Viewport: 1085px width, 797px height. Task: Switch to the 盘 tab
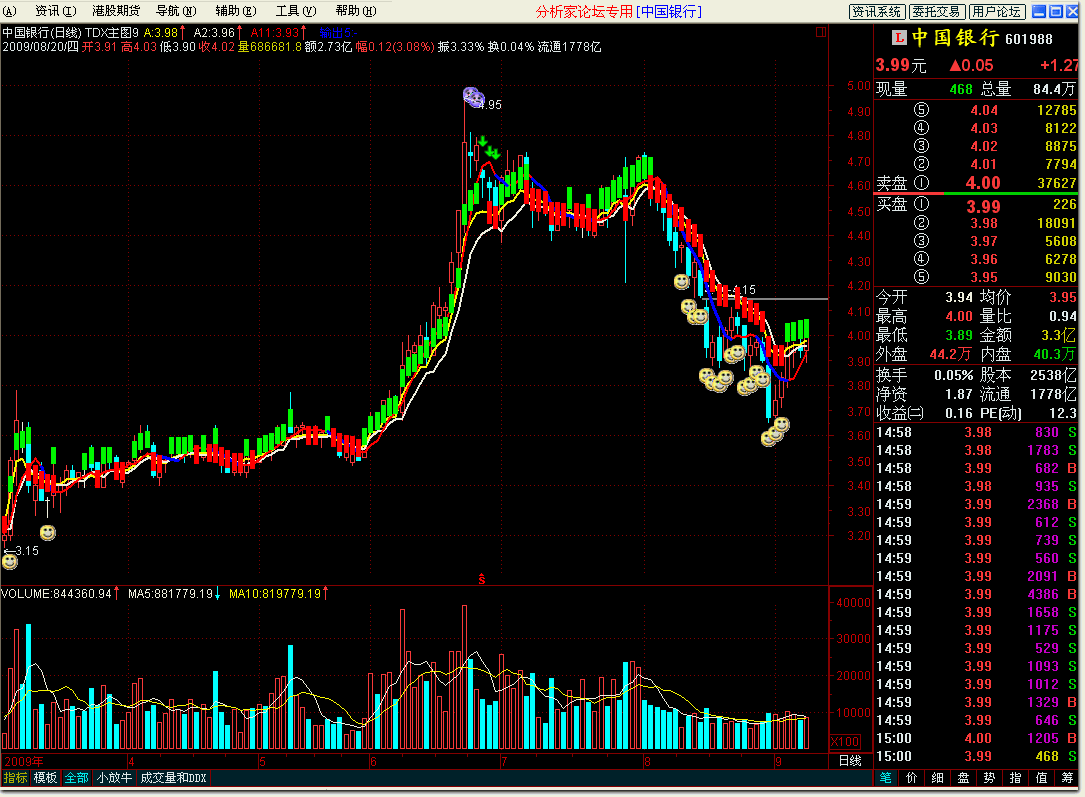[963, 778]
